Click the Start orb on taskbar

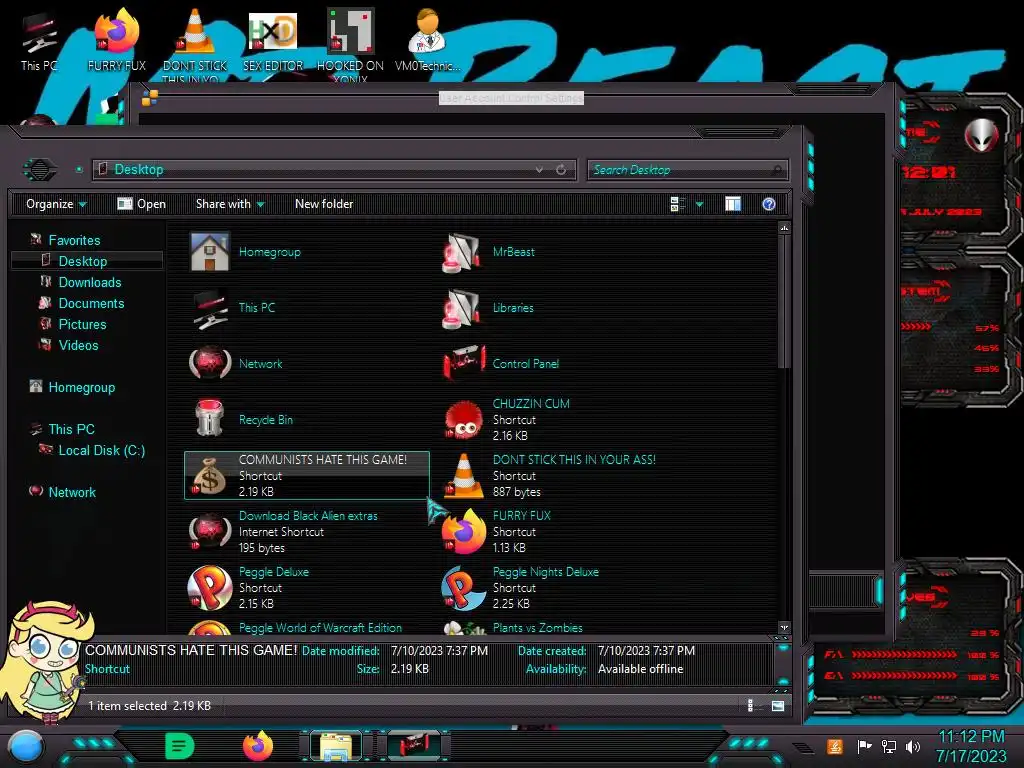(26, 746)
